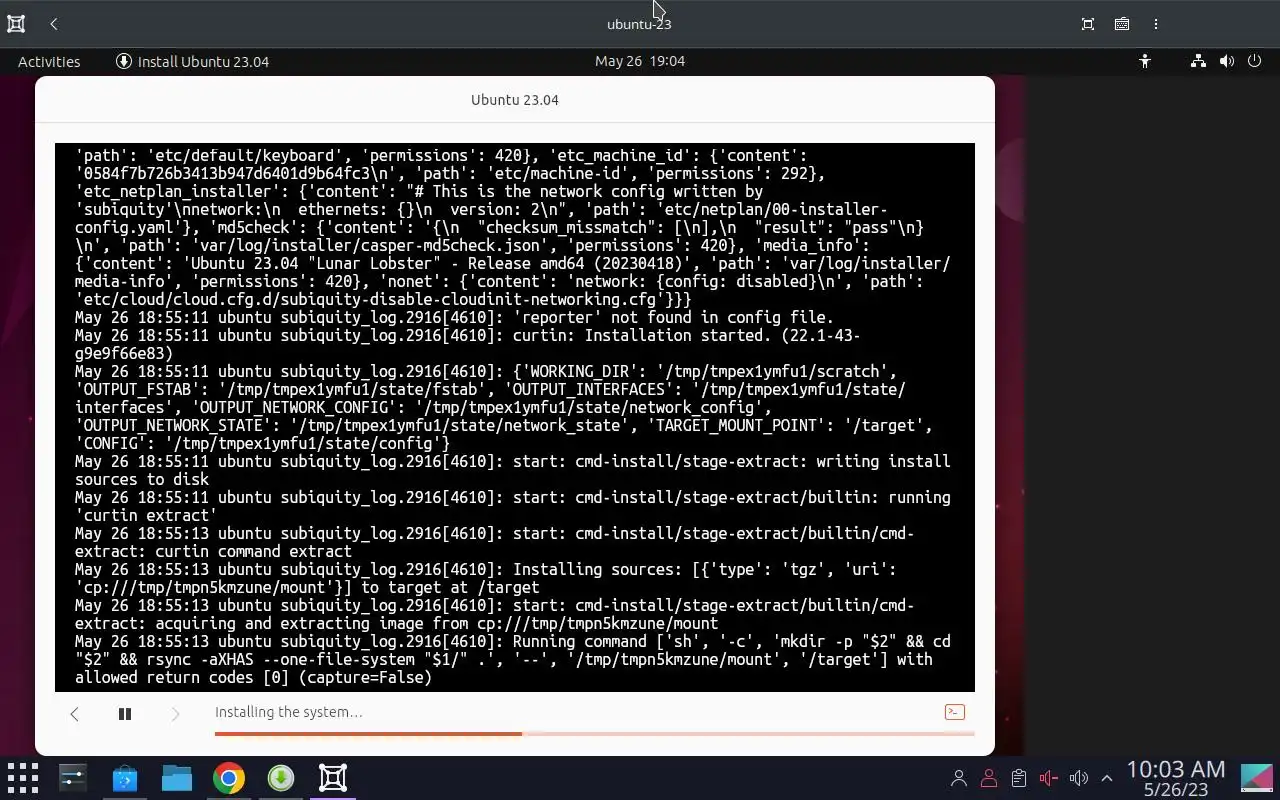1280x800 pixels.
Task: Click the red user tray icon
Action: click(x=989, y=778)
